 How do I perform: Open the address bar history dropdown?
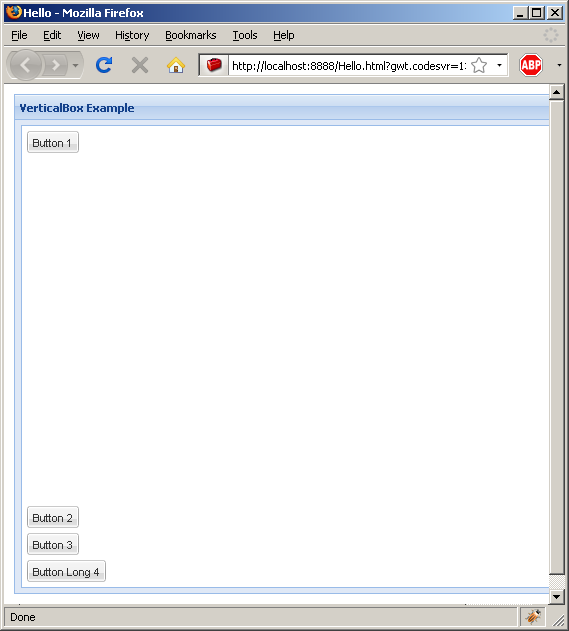[x=499, y=65]
